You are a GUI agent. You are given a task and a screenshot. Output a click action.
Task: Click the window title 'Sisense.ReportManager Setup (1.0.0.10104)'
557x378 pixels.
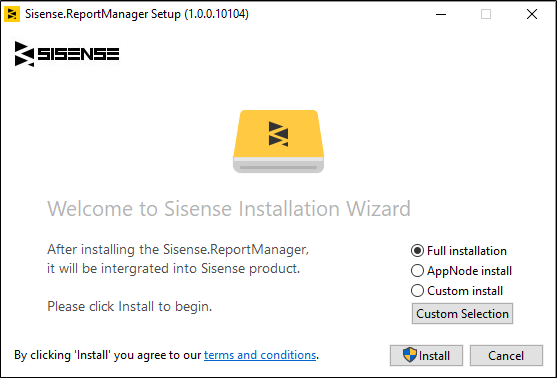[137, 14]
